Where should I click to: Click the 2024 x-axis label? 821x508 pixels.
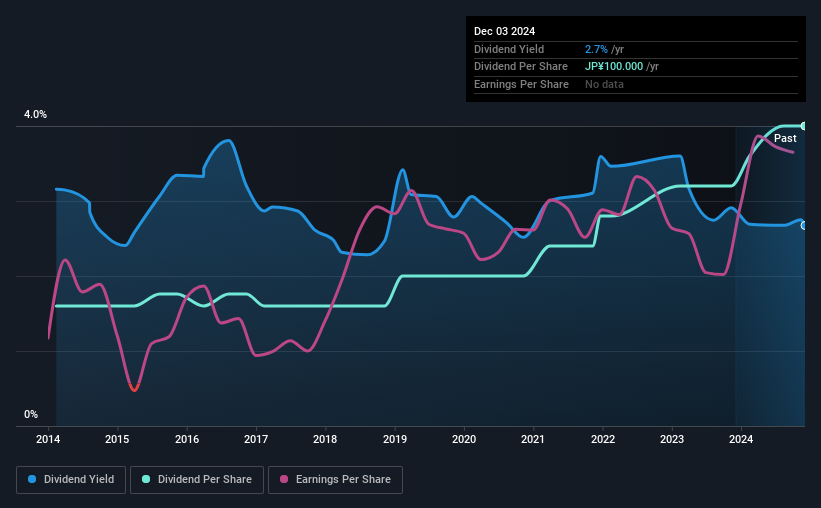(x=741, y=439)
